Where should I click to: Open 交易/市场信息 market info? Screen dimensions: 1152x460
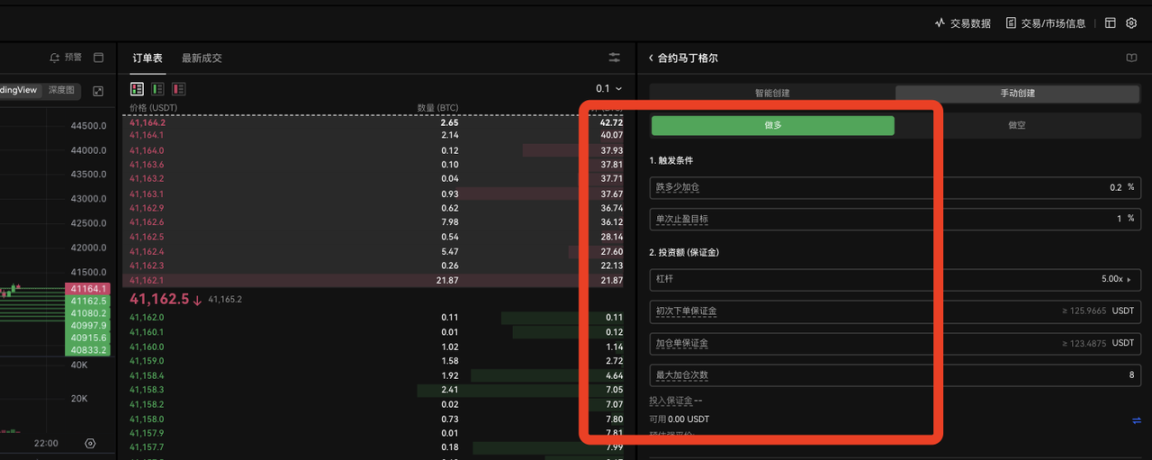[x=1045, y=23]
